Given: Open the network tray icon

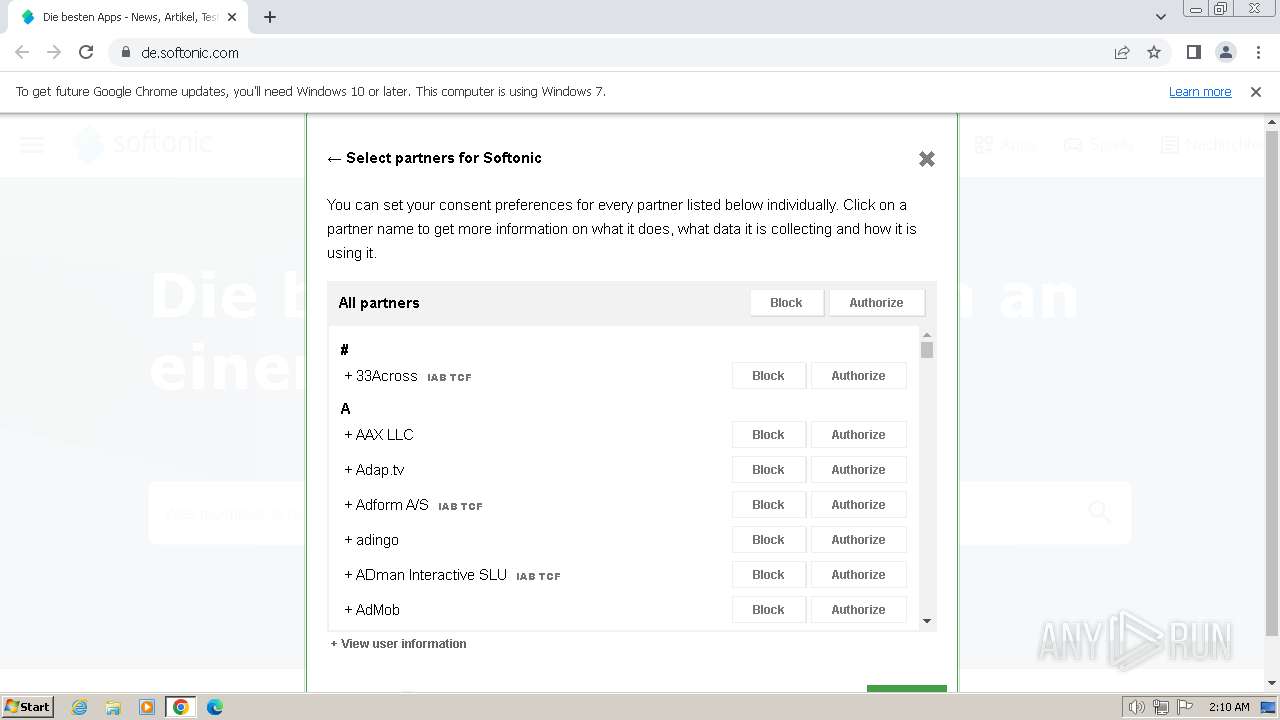Looking at the screenshot, I should point(1161,707).
